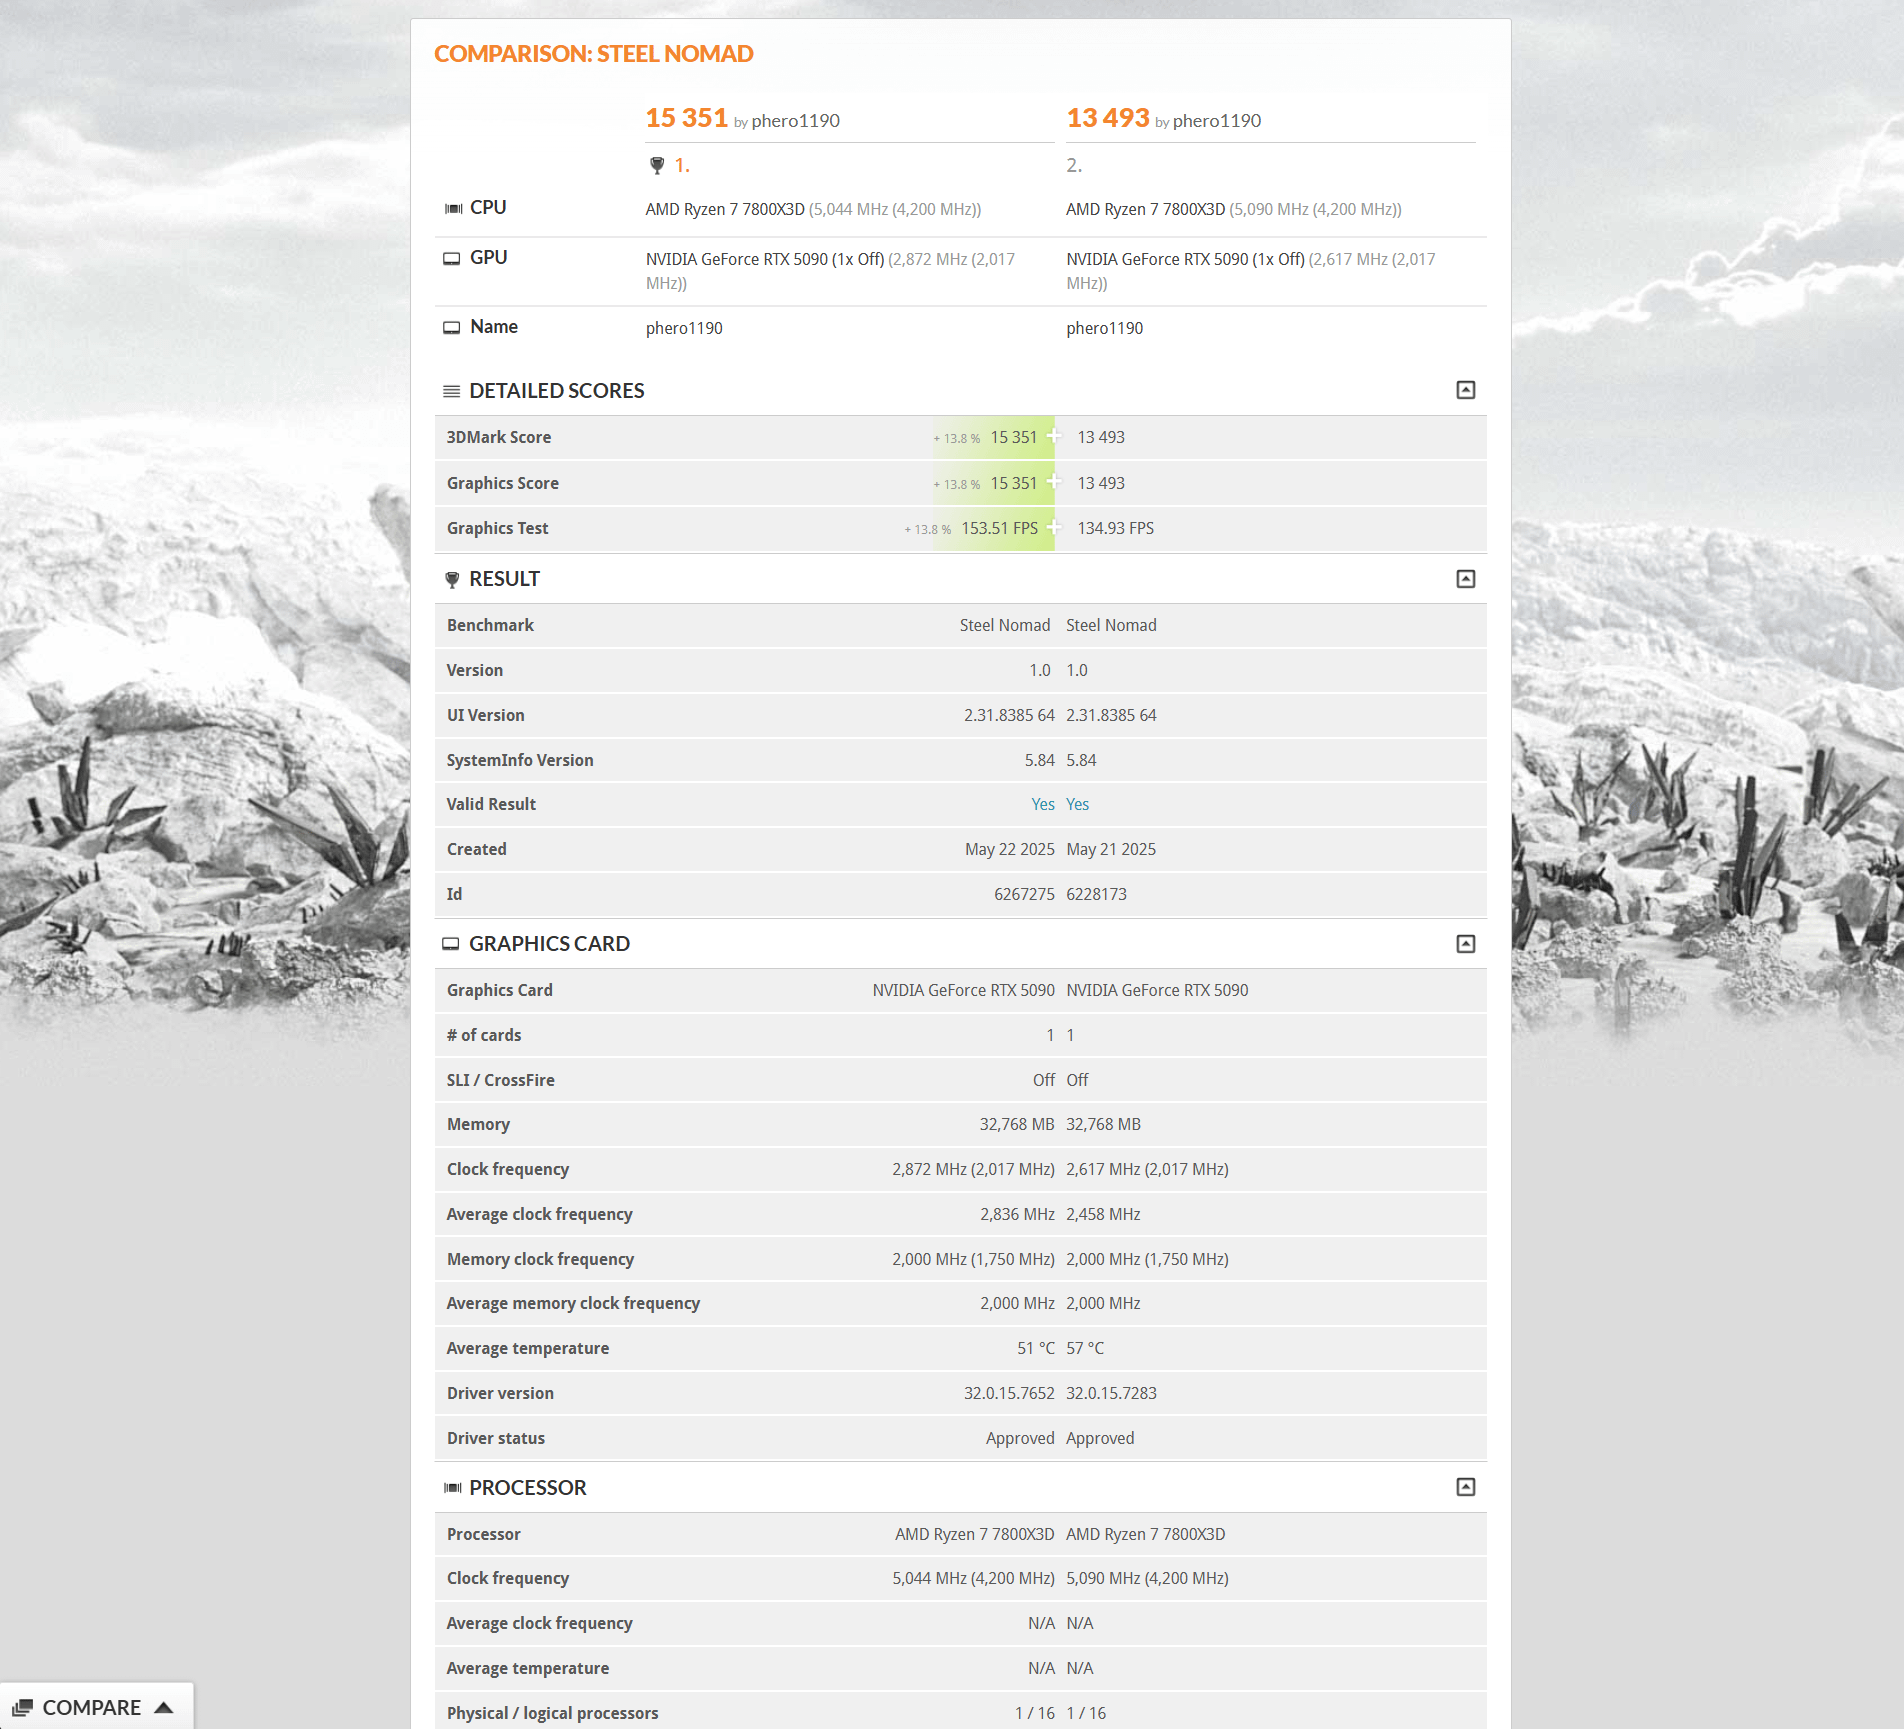The width and height of the screenshot is (1904, 1729).
Task: Click the Processor section chip icon
Action: [x=453, y=1488]
